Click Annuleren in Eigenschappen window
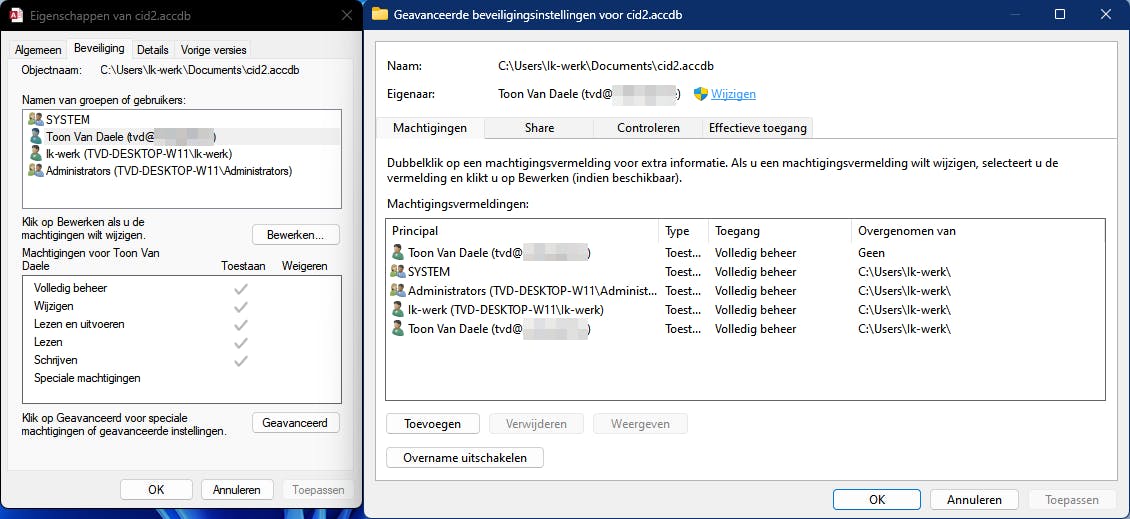 (237, 489)
